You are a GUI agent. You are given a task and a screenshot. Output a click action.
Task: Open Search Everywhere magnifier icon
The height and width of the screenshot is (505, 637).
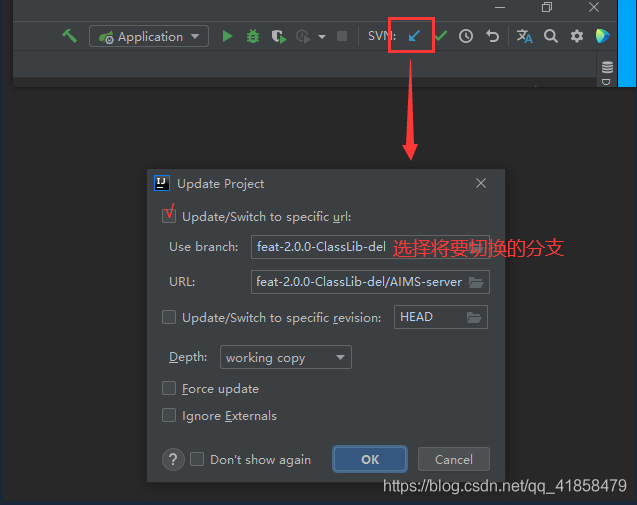click(x=551, y=36)
